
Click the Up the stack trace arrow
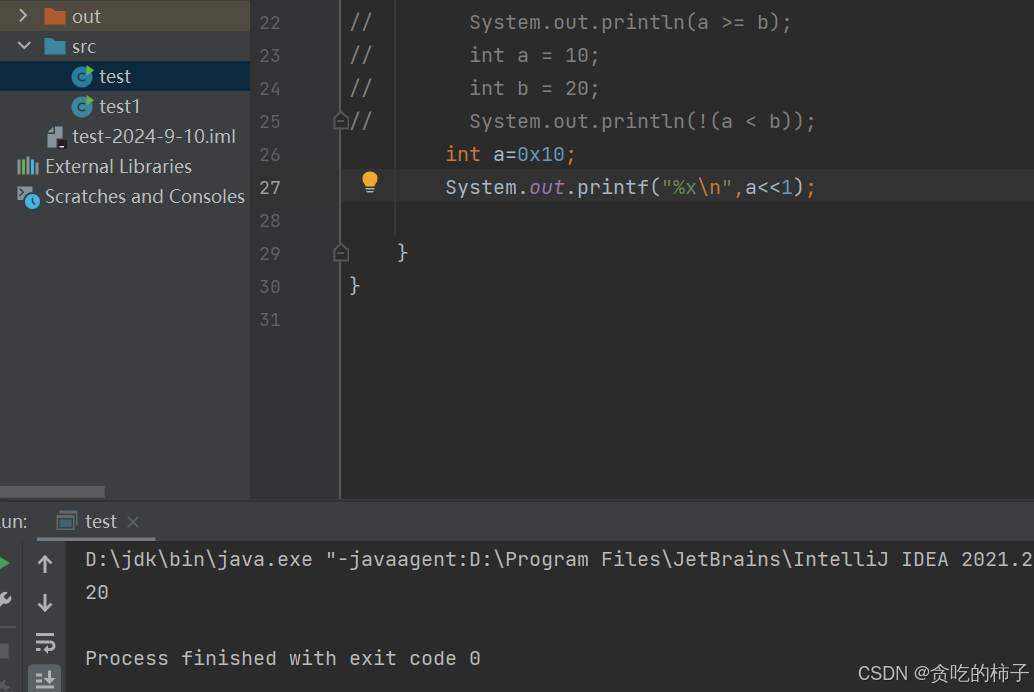(45, 564)
